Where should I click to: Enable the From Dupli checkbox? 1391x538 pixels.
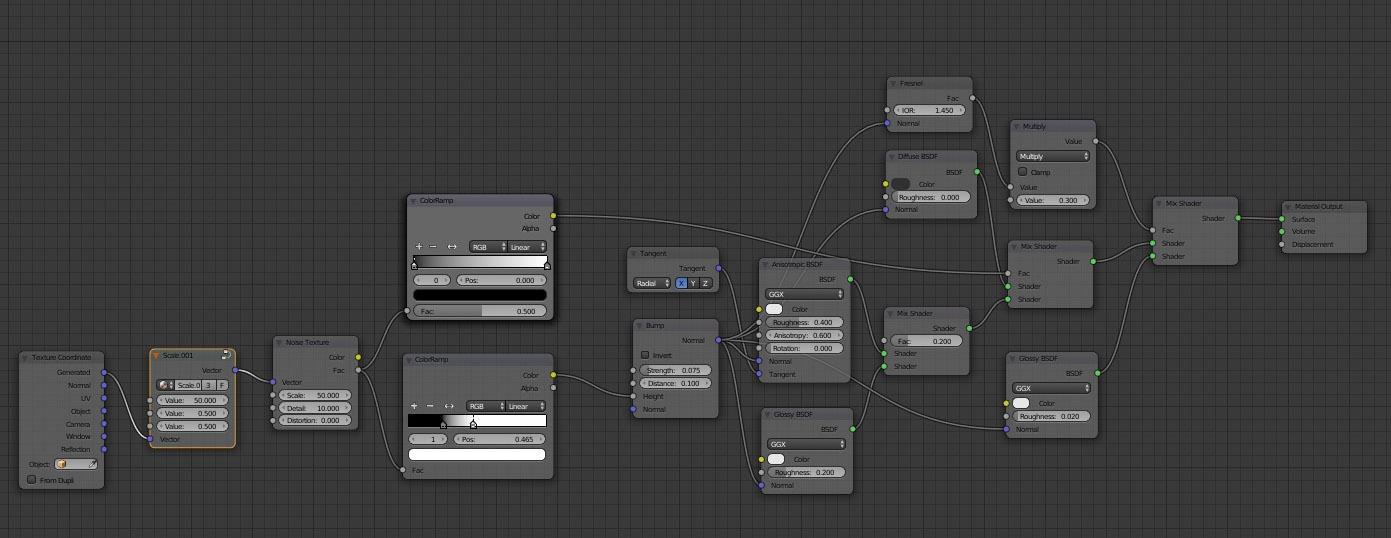click(32, 480)
